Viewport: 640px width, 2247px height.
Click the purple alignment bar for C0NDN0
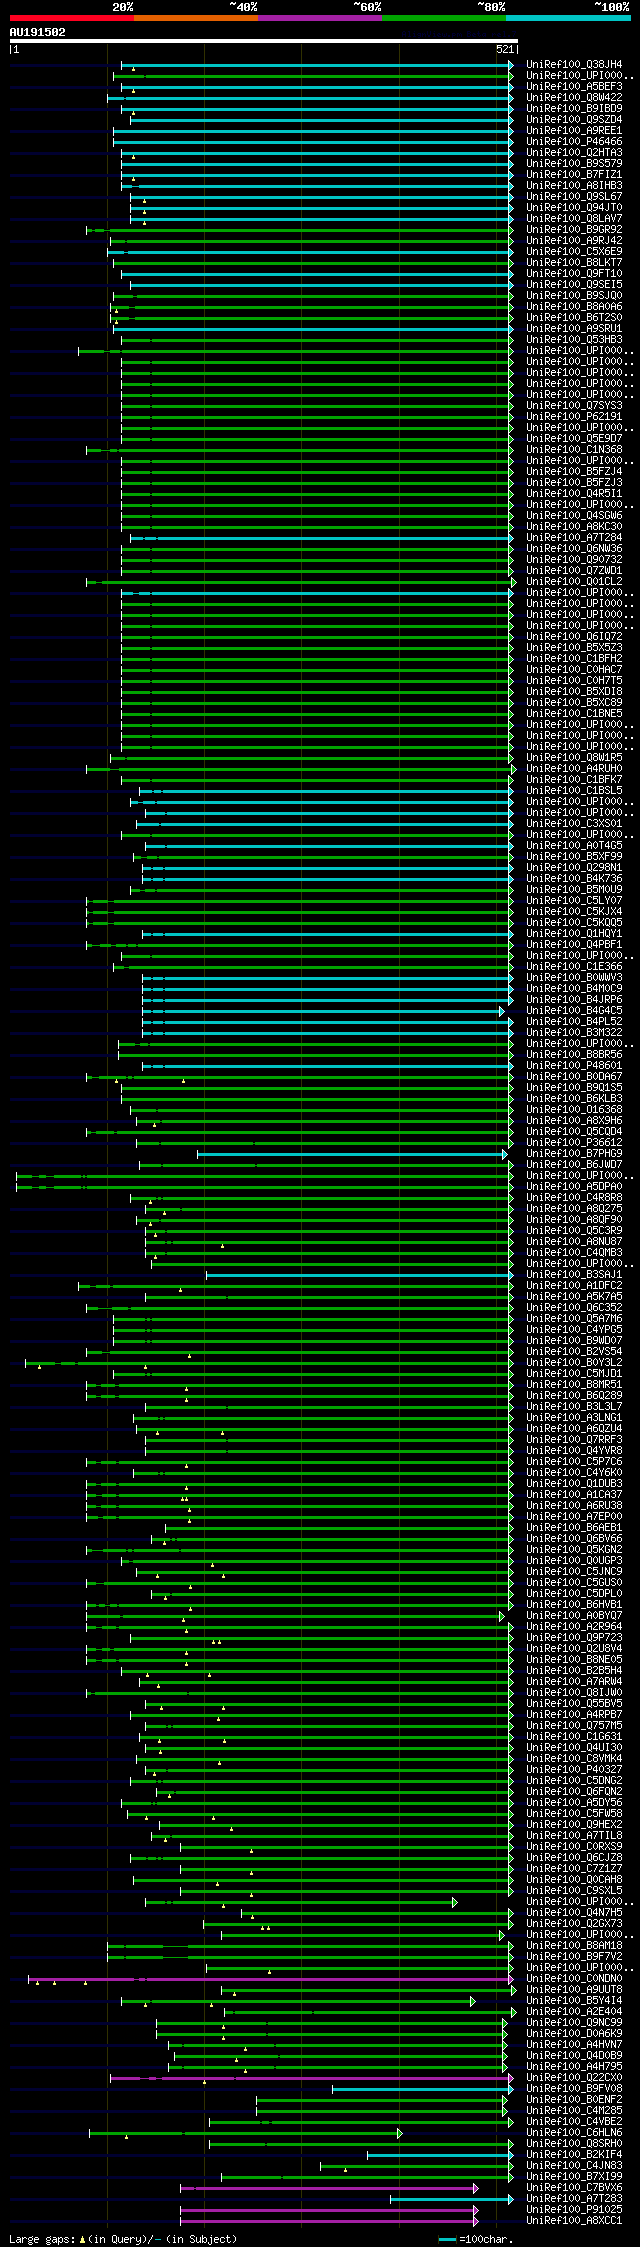[x=271, y=1979]
